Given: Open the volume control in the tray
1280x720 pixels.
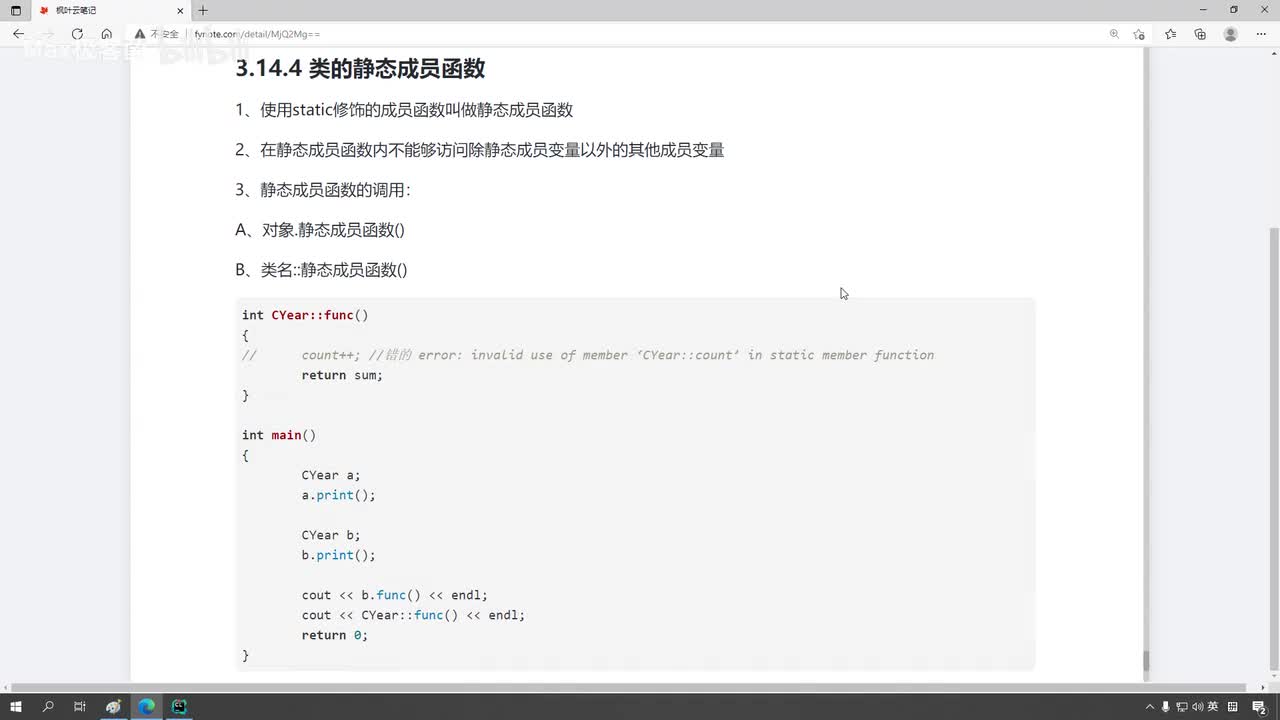Looking at the screenshot, I should pyautogui.click(x=1197, y=707).
